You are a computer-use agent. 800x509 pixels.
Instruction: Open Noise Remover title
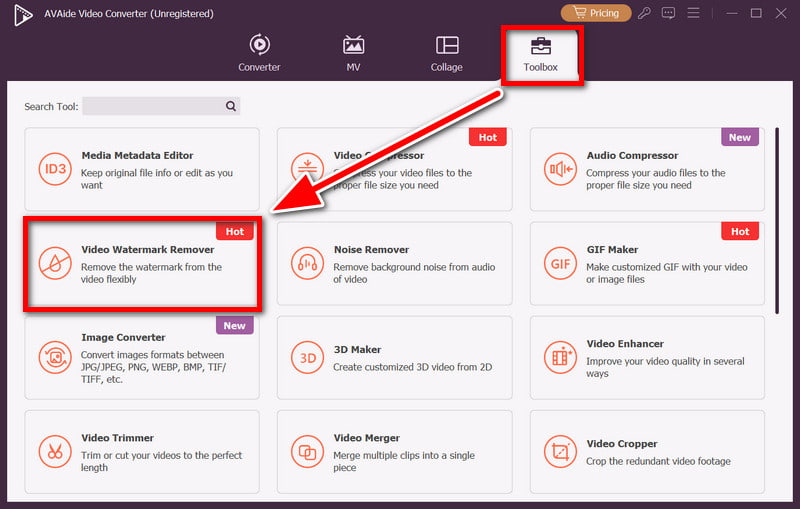[x=371, y=249]
